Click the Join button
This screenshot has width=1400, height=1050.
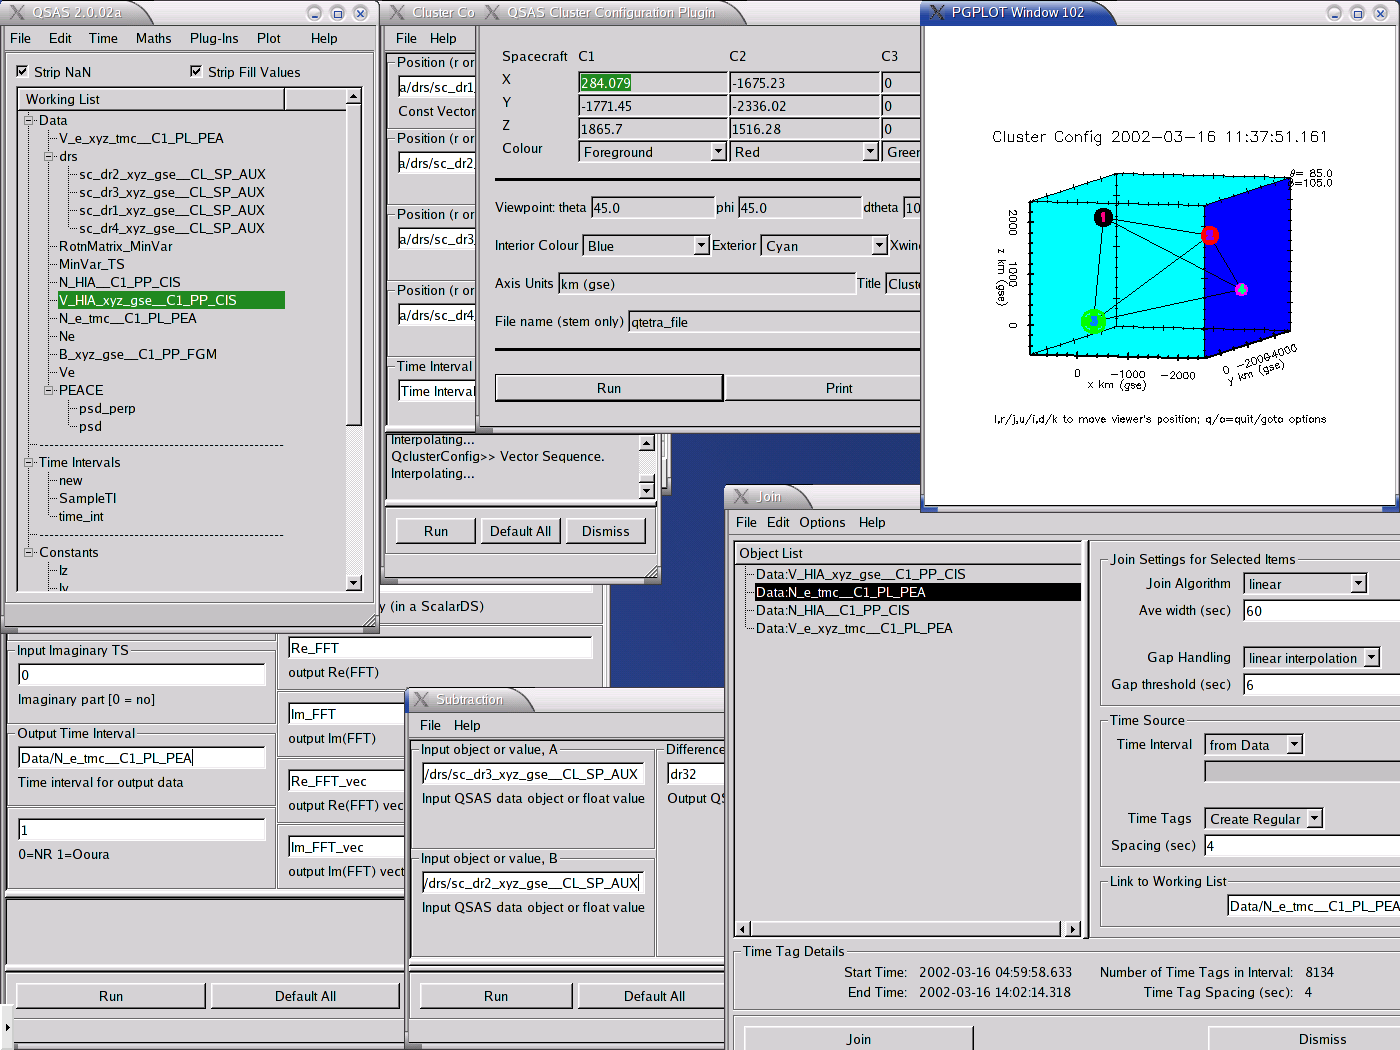coord(858,1039)
